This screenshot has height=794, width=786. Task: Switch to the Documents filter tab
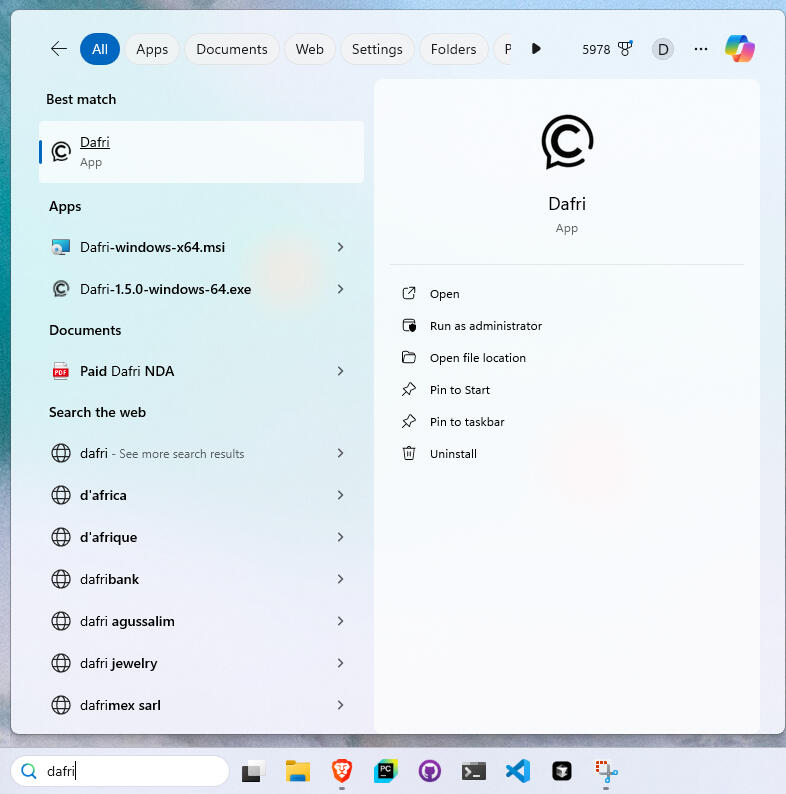point(232,49)
